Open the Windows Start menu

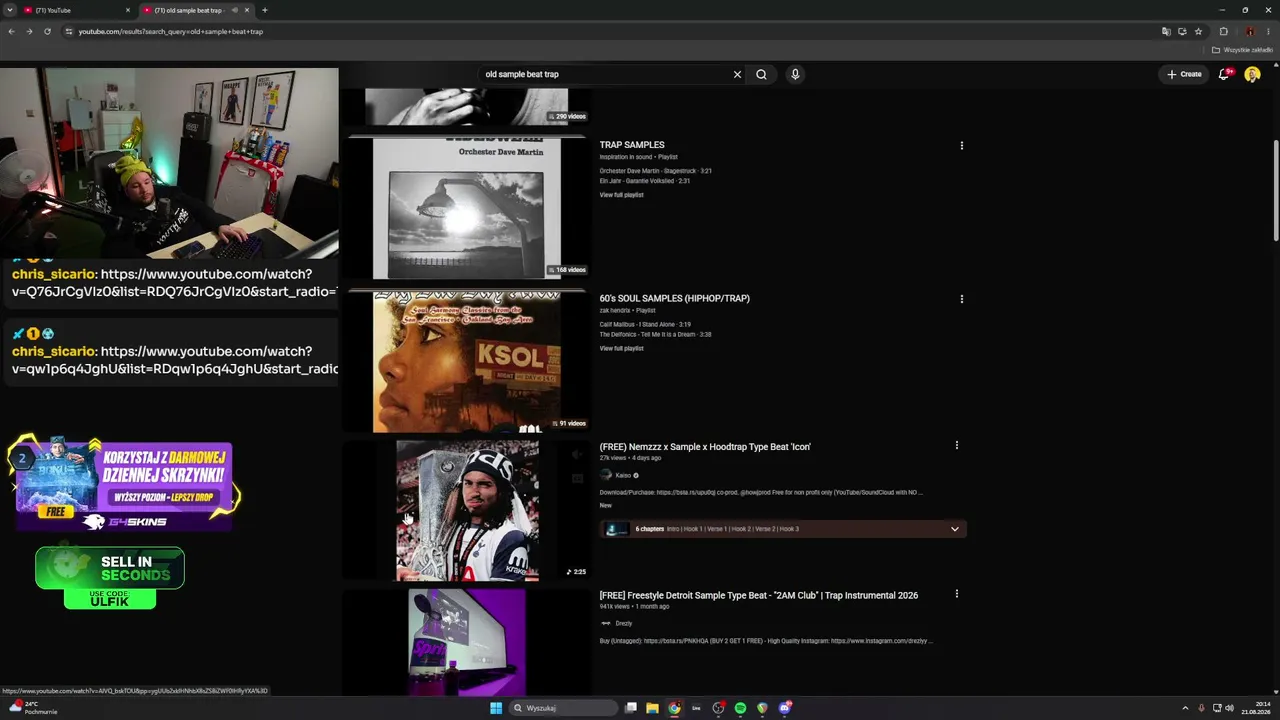point(496,708)
